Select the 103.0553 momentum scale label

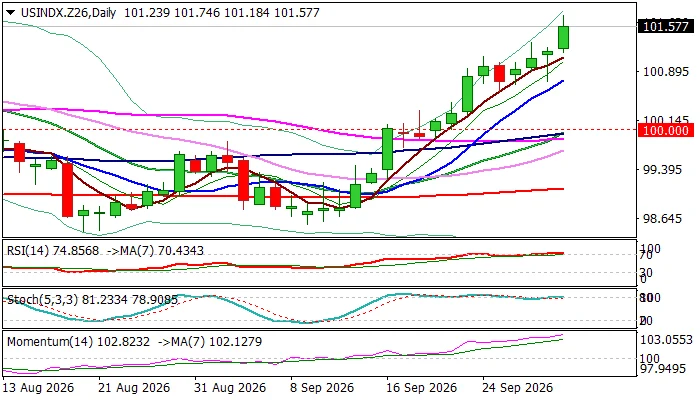click(x=666, y=340)
